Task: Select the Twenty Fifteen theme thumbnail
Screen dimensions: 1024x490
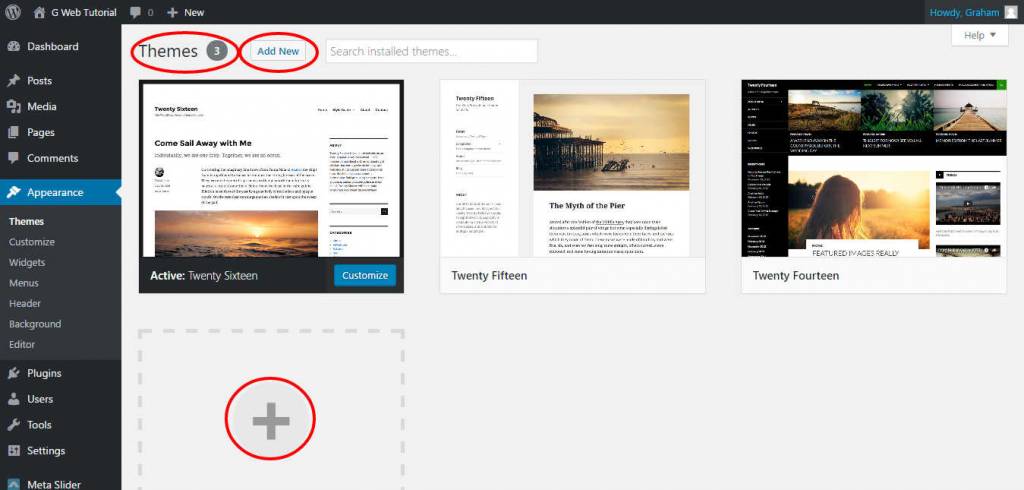Action: pyautogui.click(x=572, y=170)
